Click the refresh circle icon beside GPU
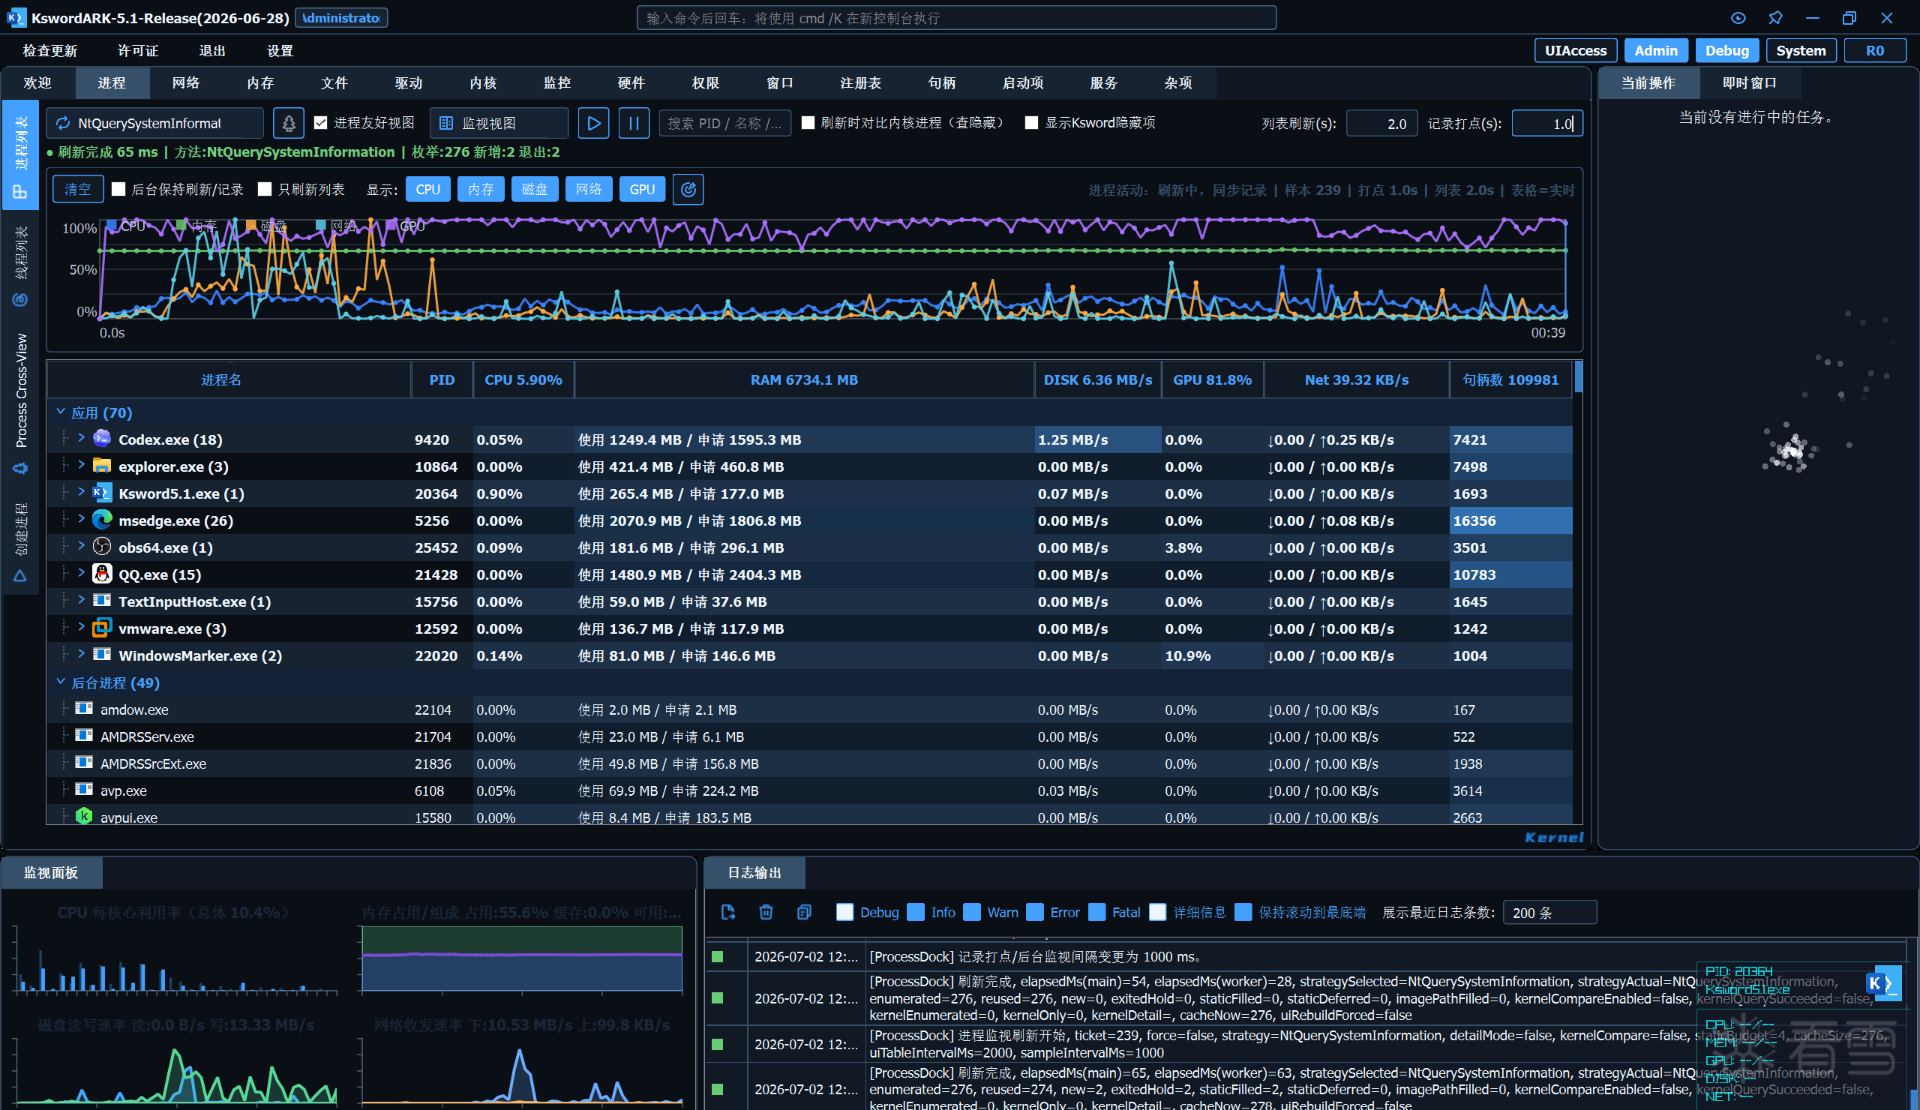Viewport: 1920px width, 1110px height. coord(688,189)
